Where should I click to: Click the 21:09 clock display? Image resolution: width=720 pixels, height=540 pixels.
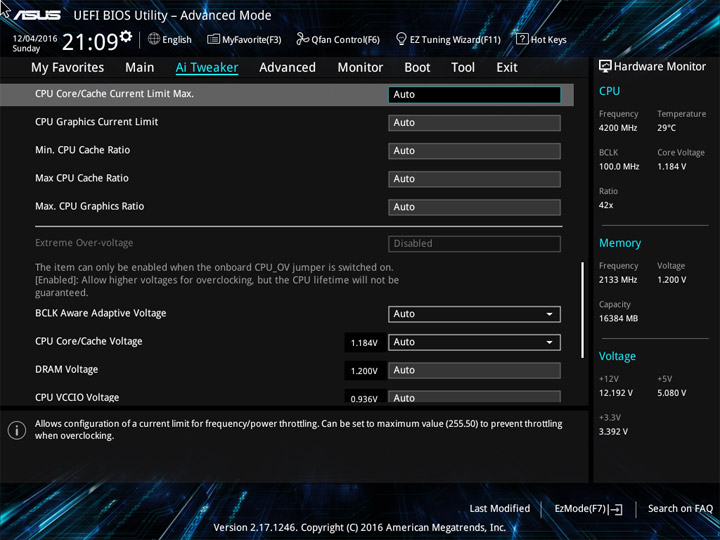pyautogui.click(x=90, y=42)
